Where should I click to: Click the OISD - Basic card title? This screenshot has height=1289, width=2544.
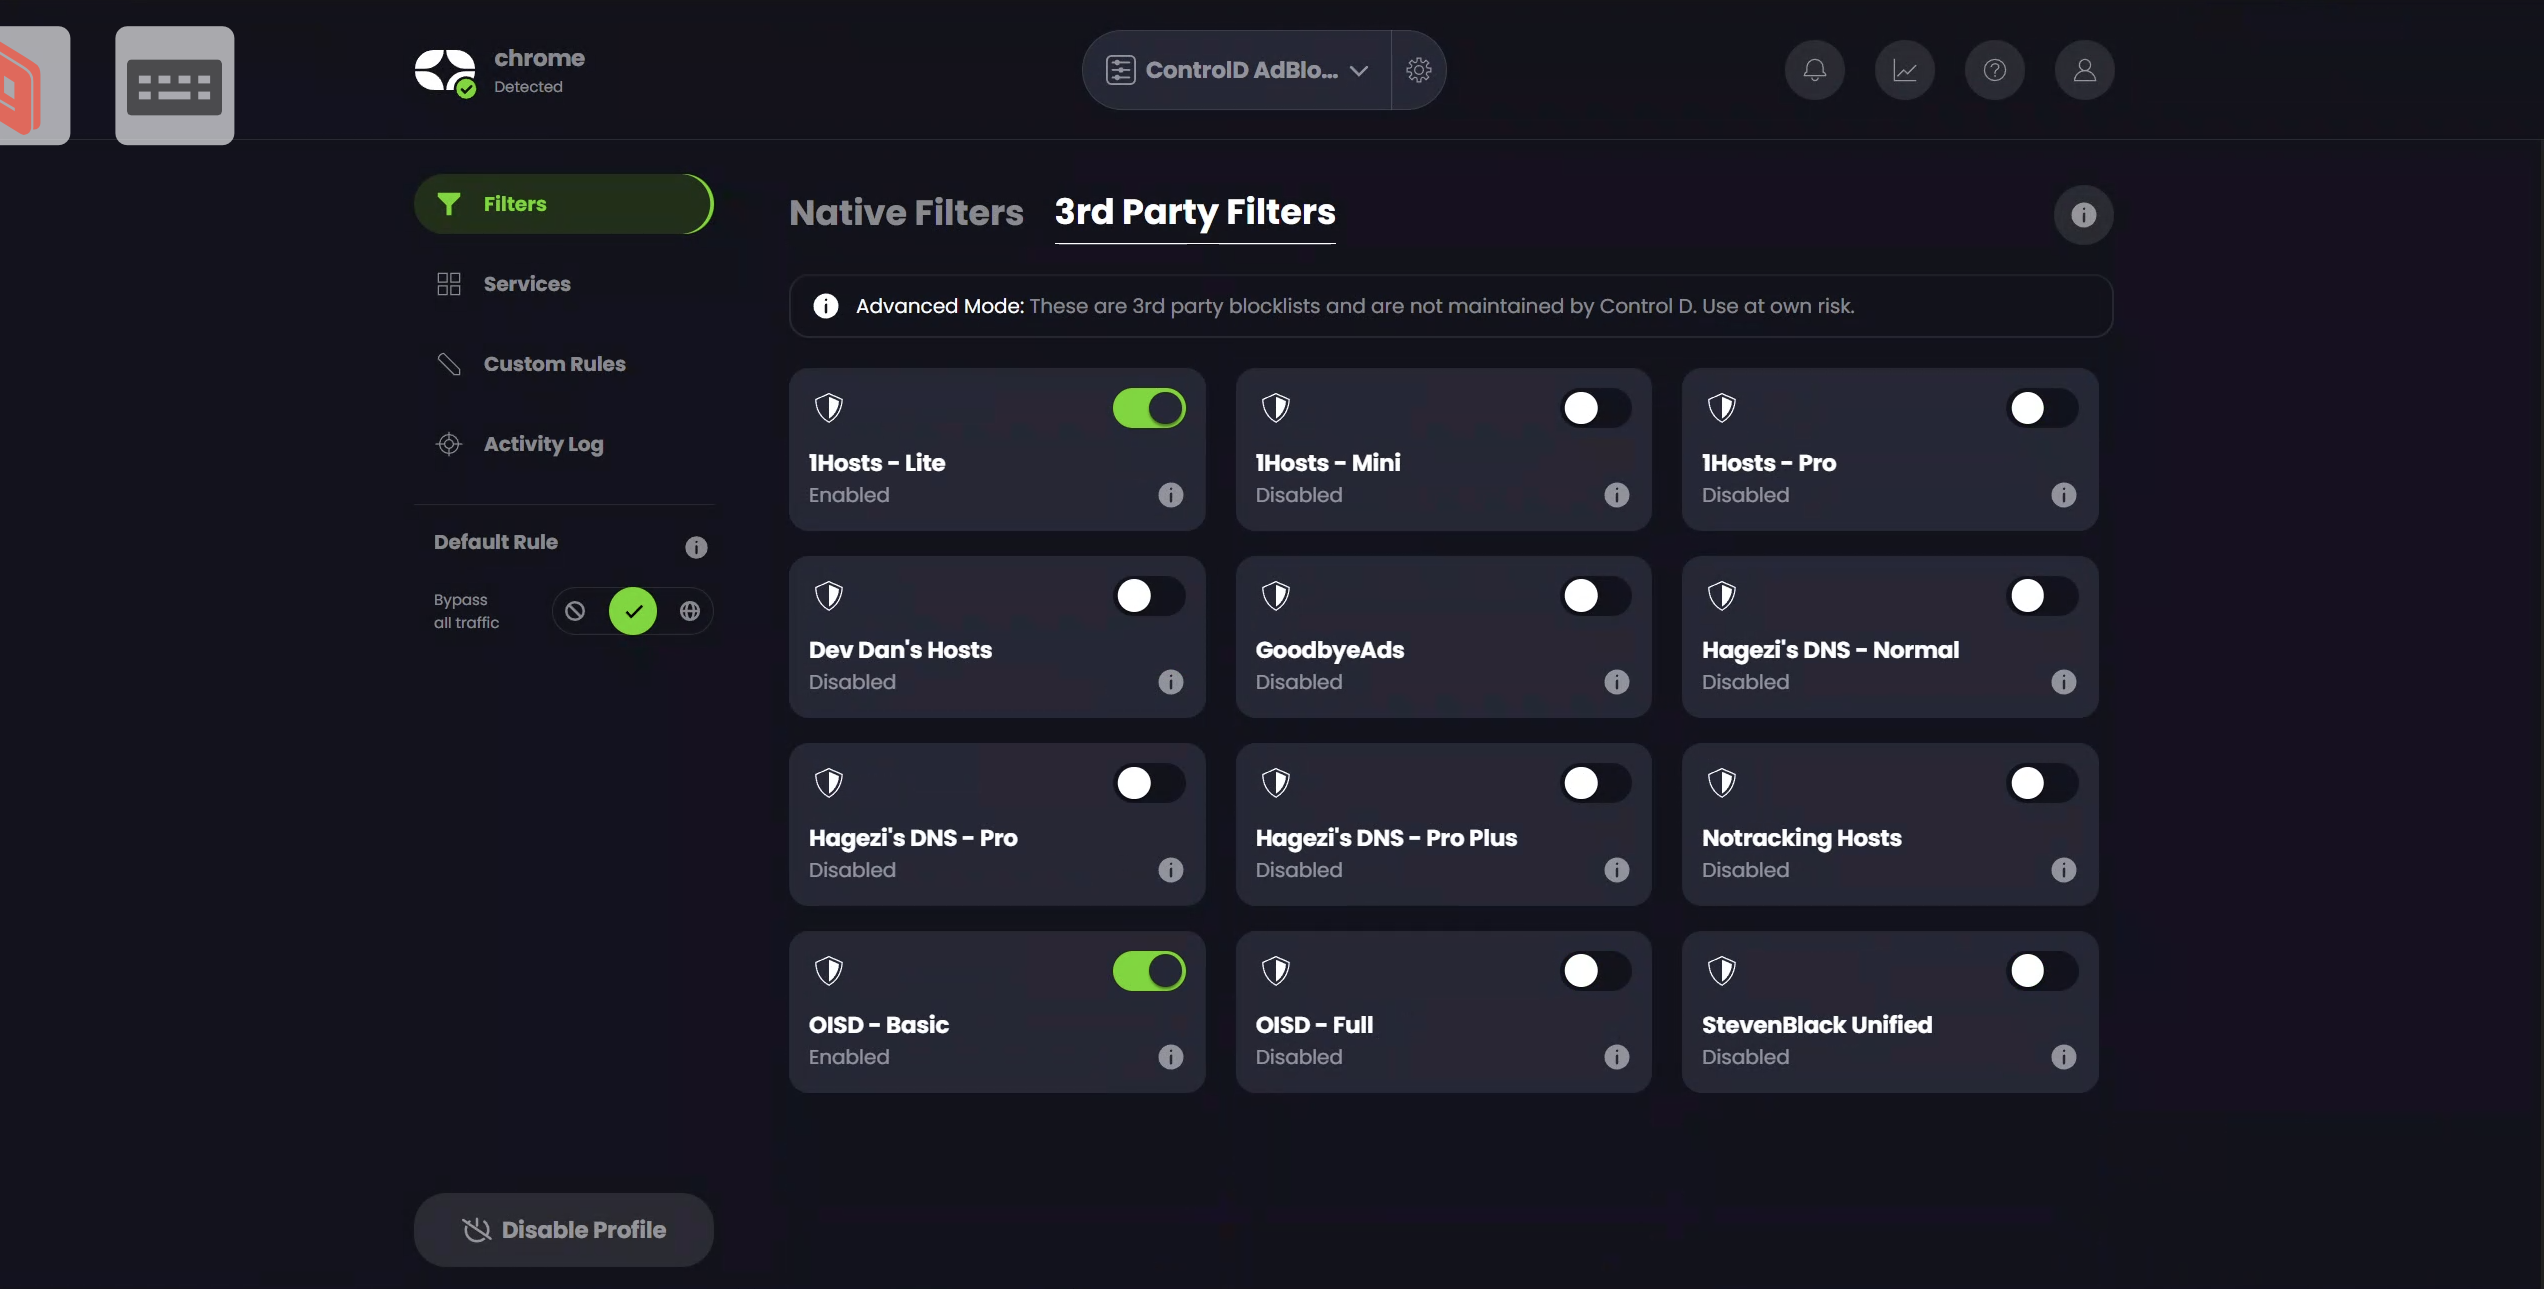coord(878,1025)
